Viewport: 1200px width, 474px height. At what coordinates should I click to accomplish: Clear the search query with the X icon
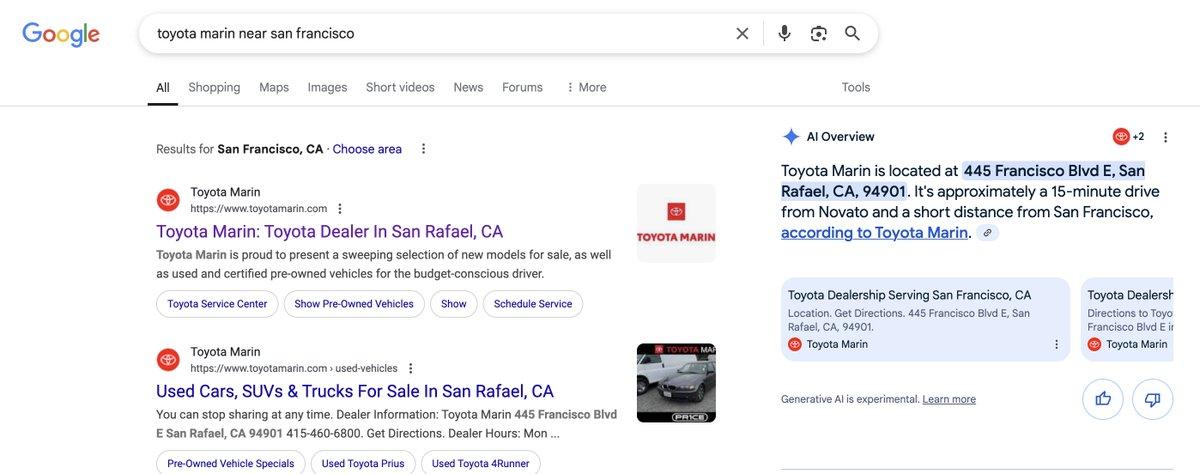[x=742, y=33]
